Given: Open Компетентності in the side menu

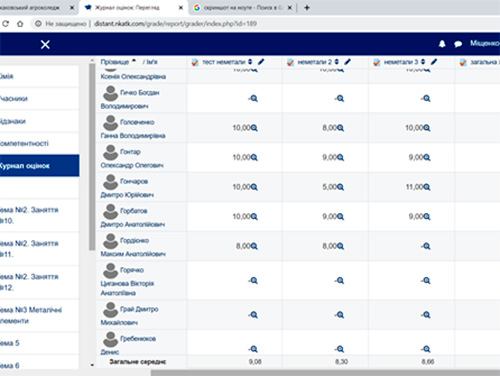Looking at the screenshot, I should pos(39,143).
